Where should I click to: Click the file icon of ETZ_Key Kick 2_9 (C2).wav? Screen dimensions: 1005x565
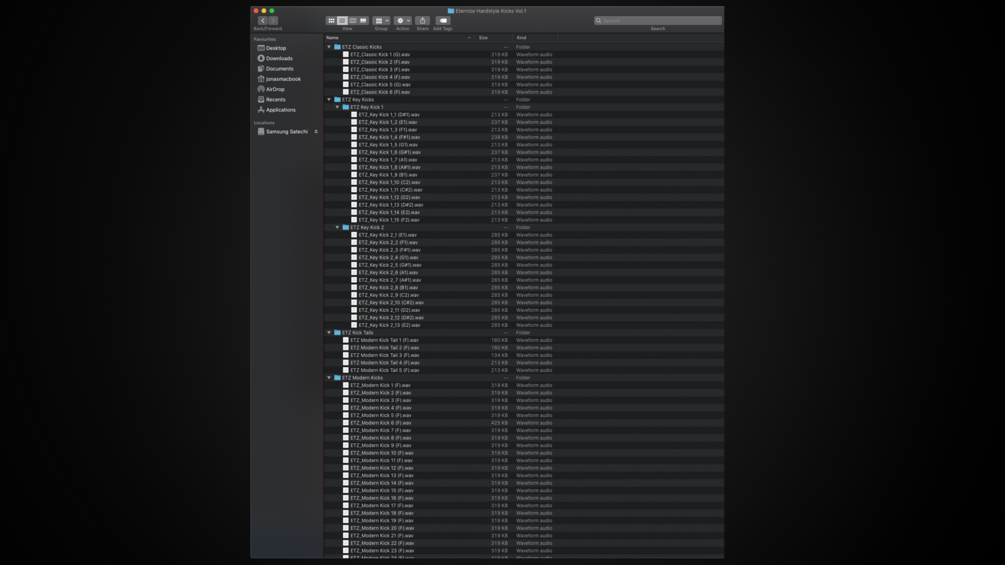tap(354, 295)
